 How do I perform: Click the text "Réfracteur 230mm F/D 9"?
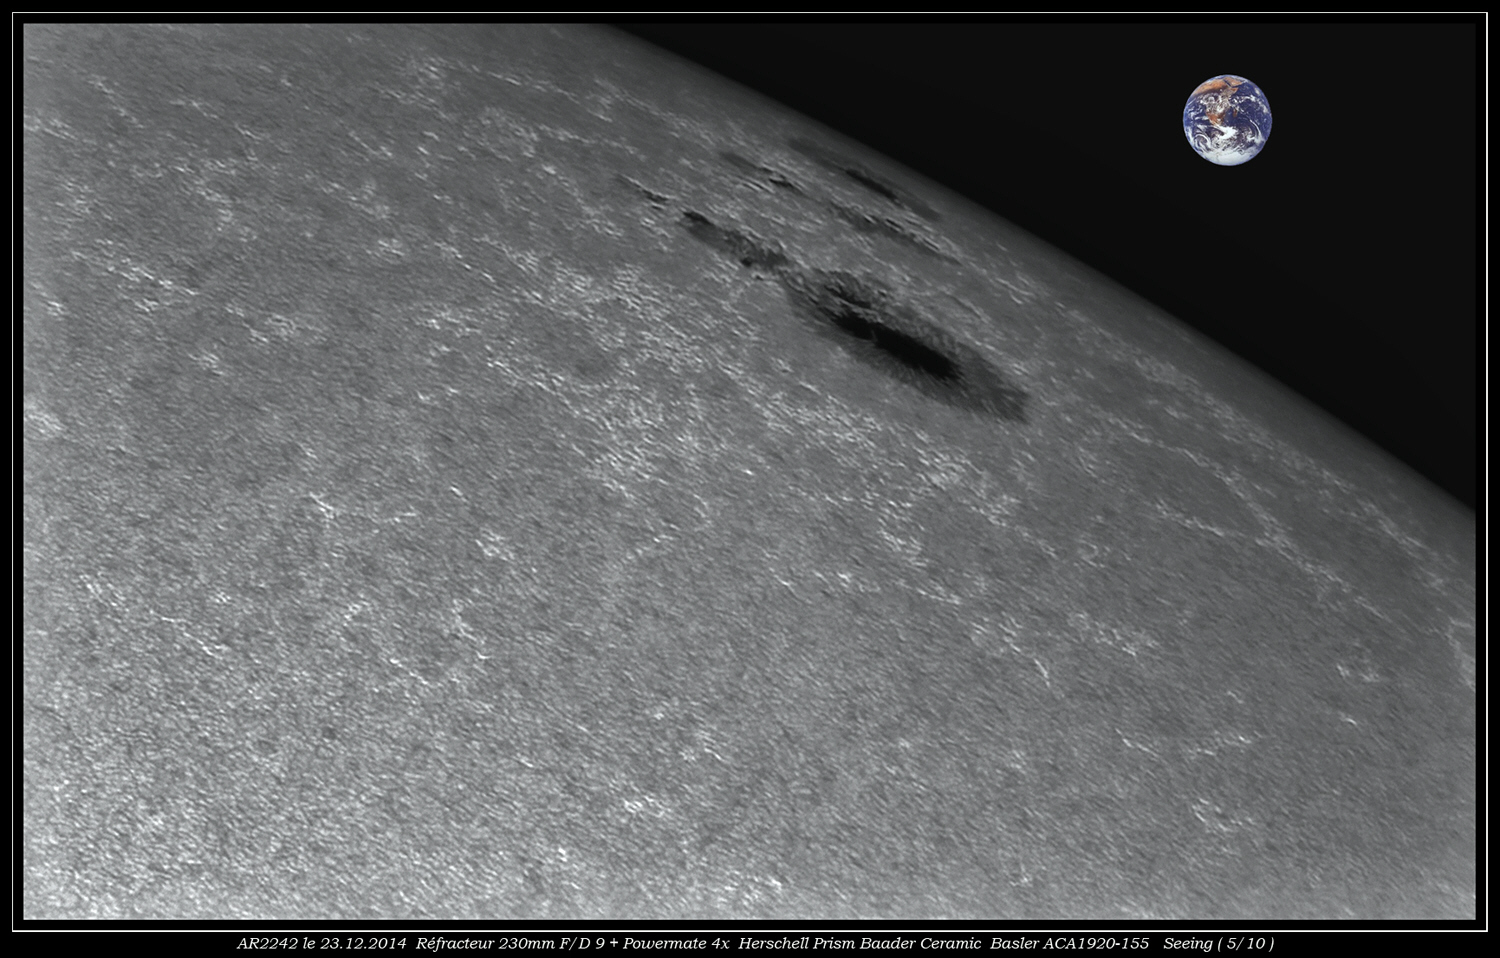511,943
